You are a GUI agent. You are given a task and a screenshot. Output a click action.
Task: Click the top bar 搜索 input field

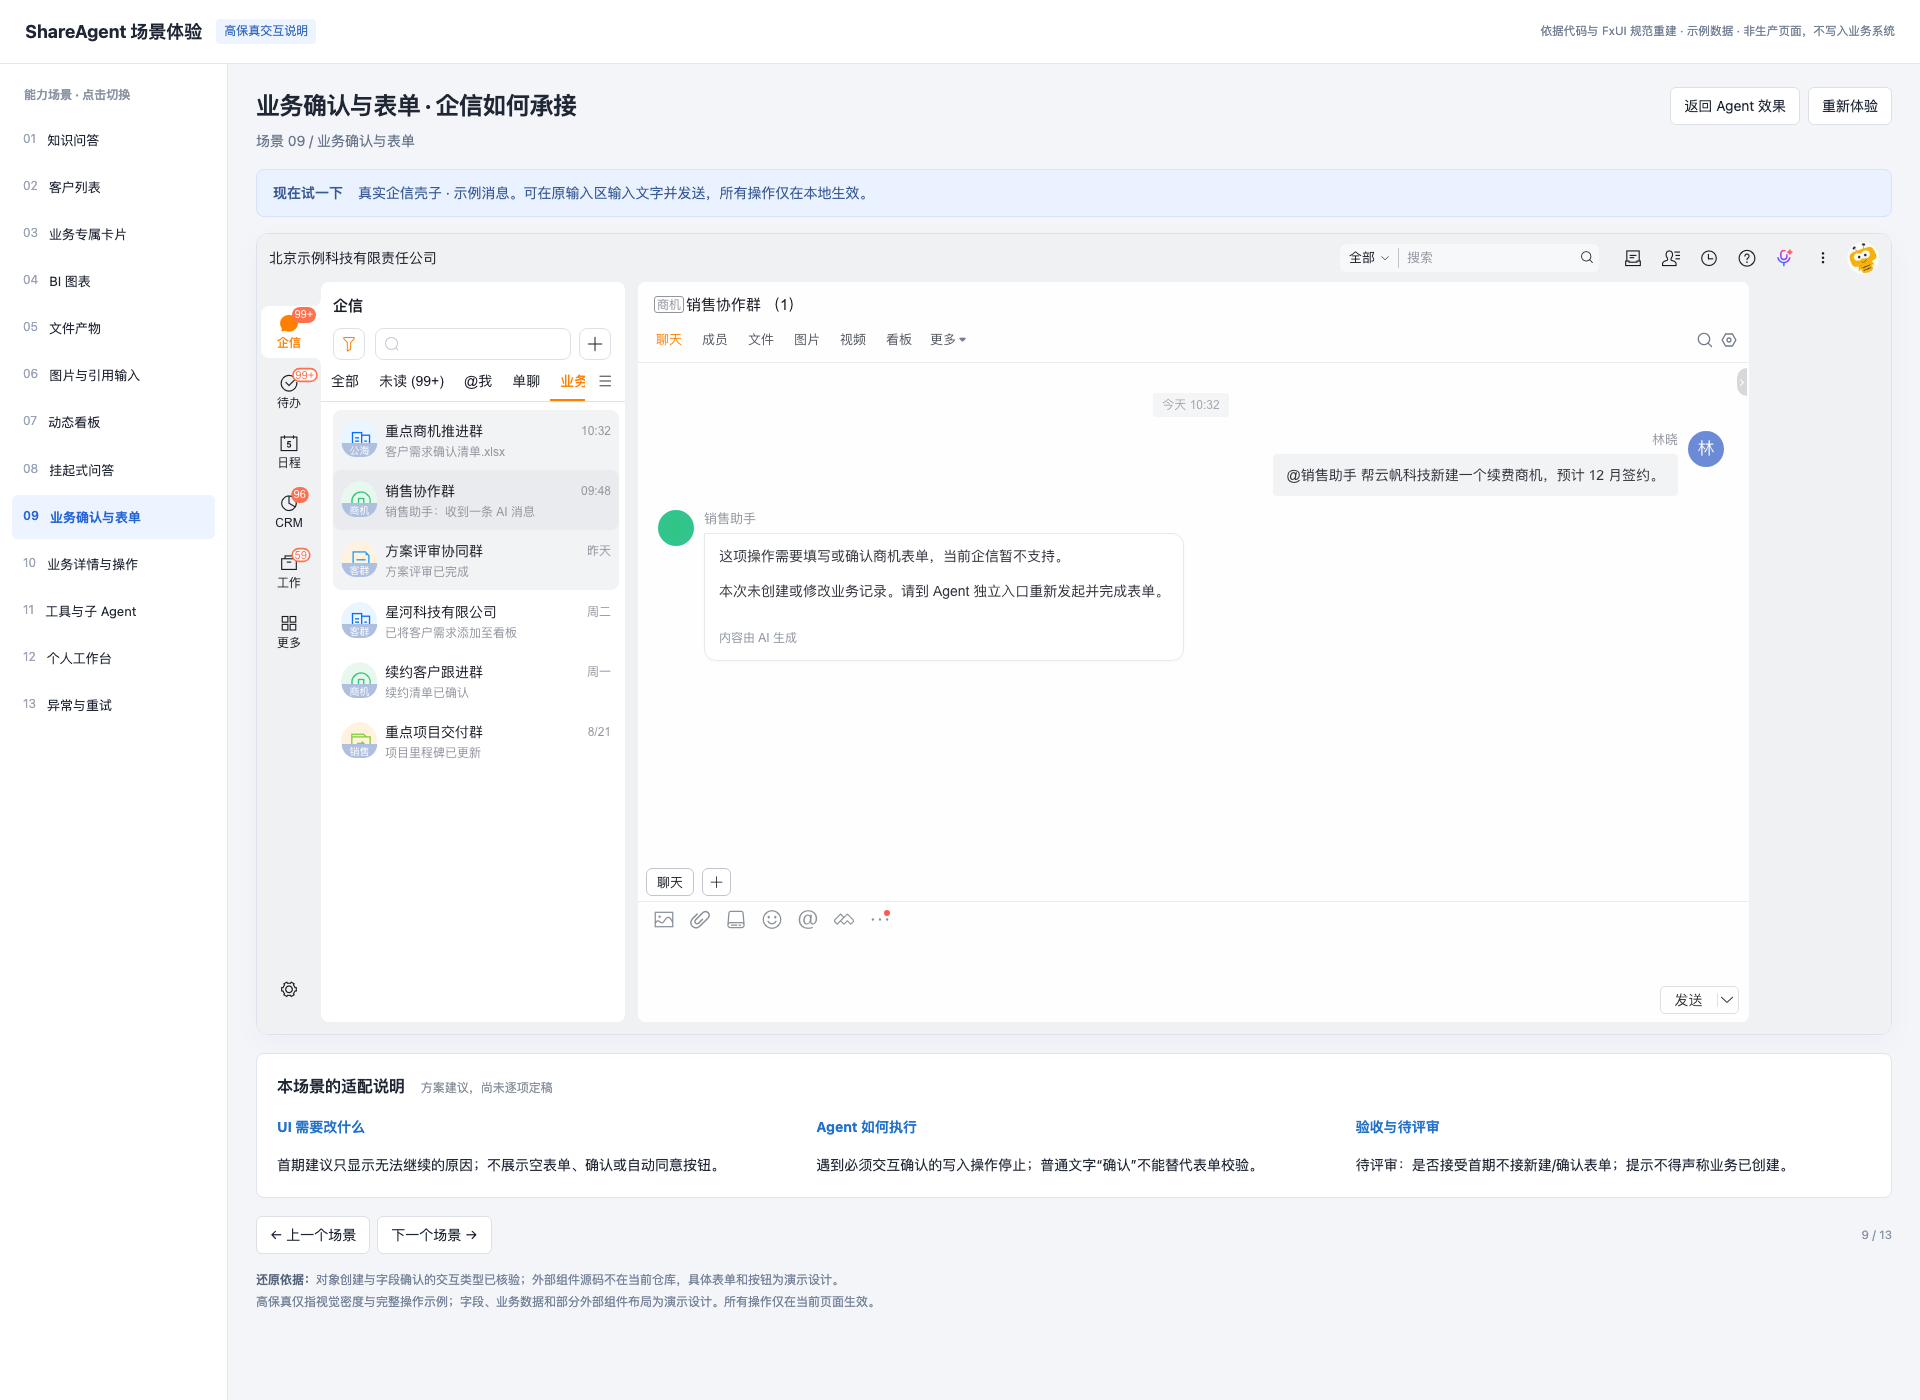(1490, 258)
